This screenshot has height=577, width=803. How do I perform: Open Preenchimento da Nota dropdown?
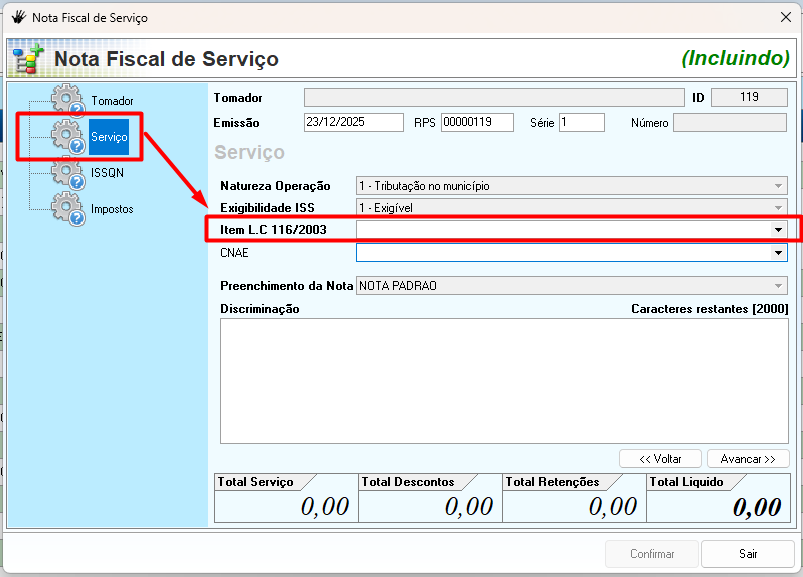pos(777,286)
